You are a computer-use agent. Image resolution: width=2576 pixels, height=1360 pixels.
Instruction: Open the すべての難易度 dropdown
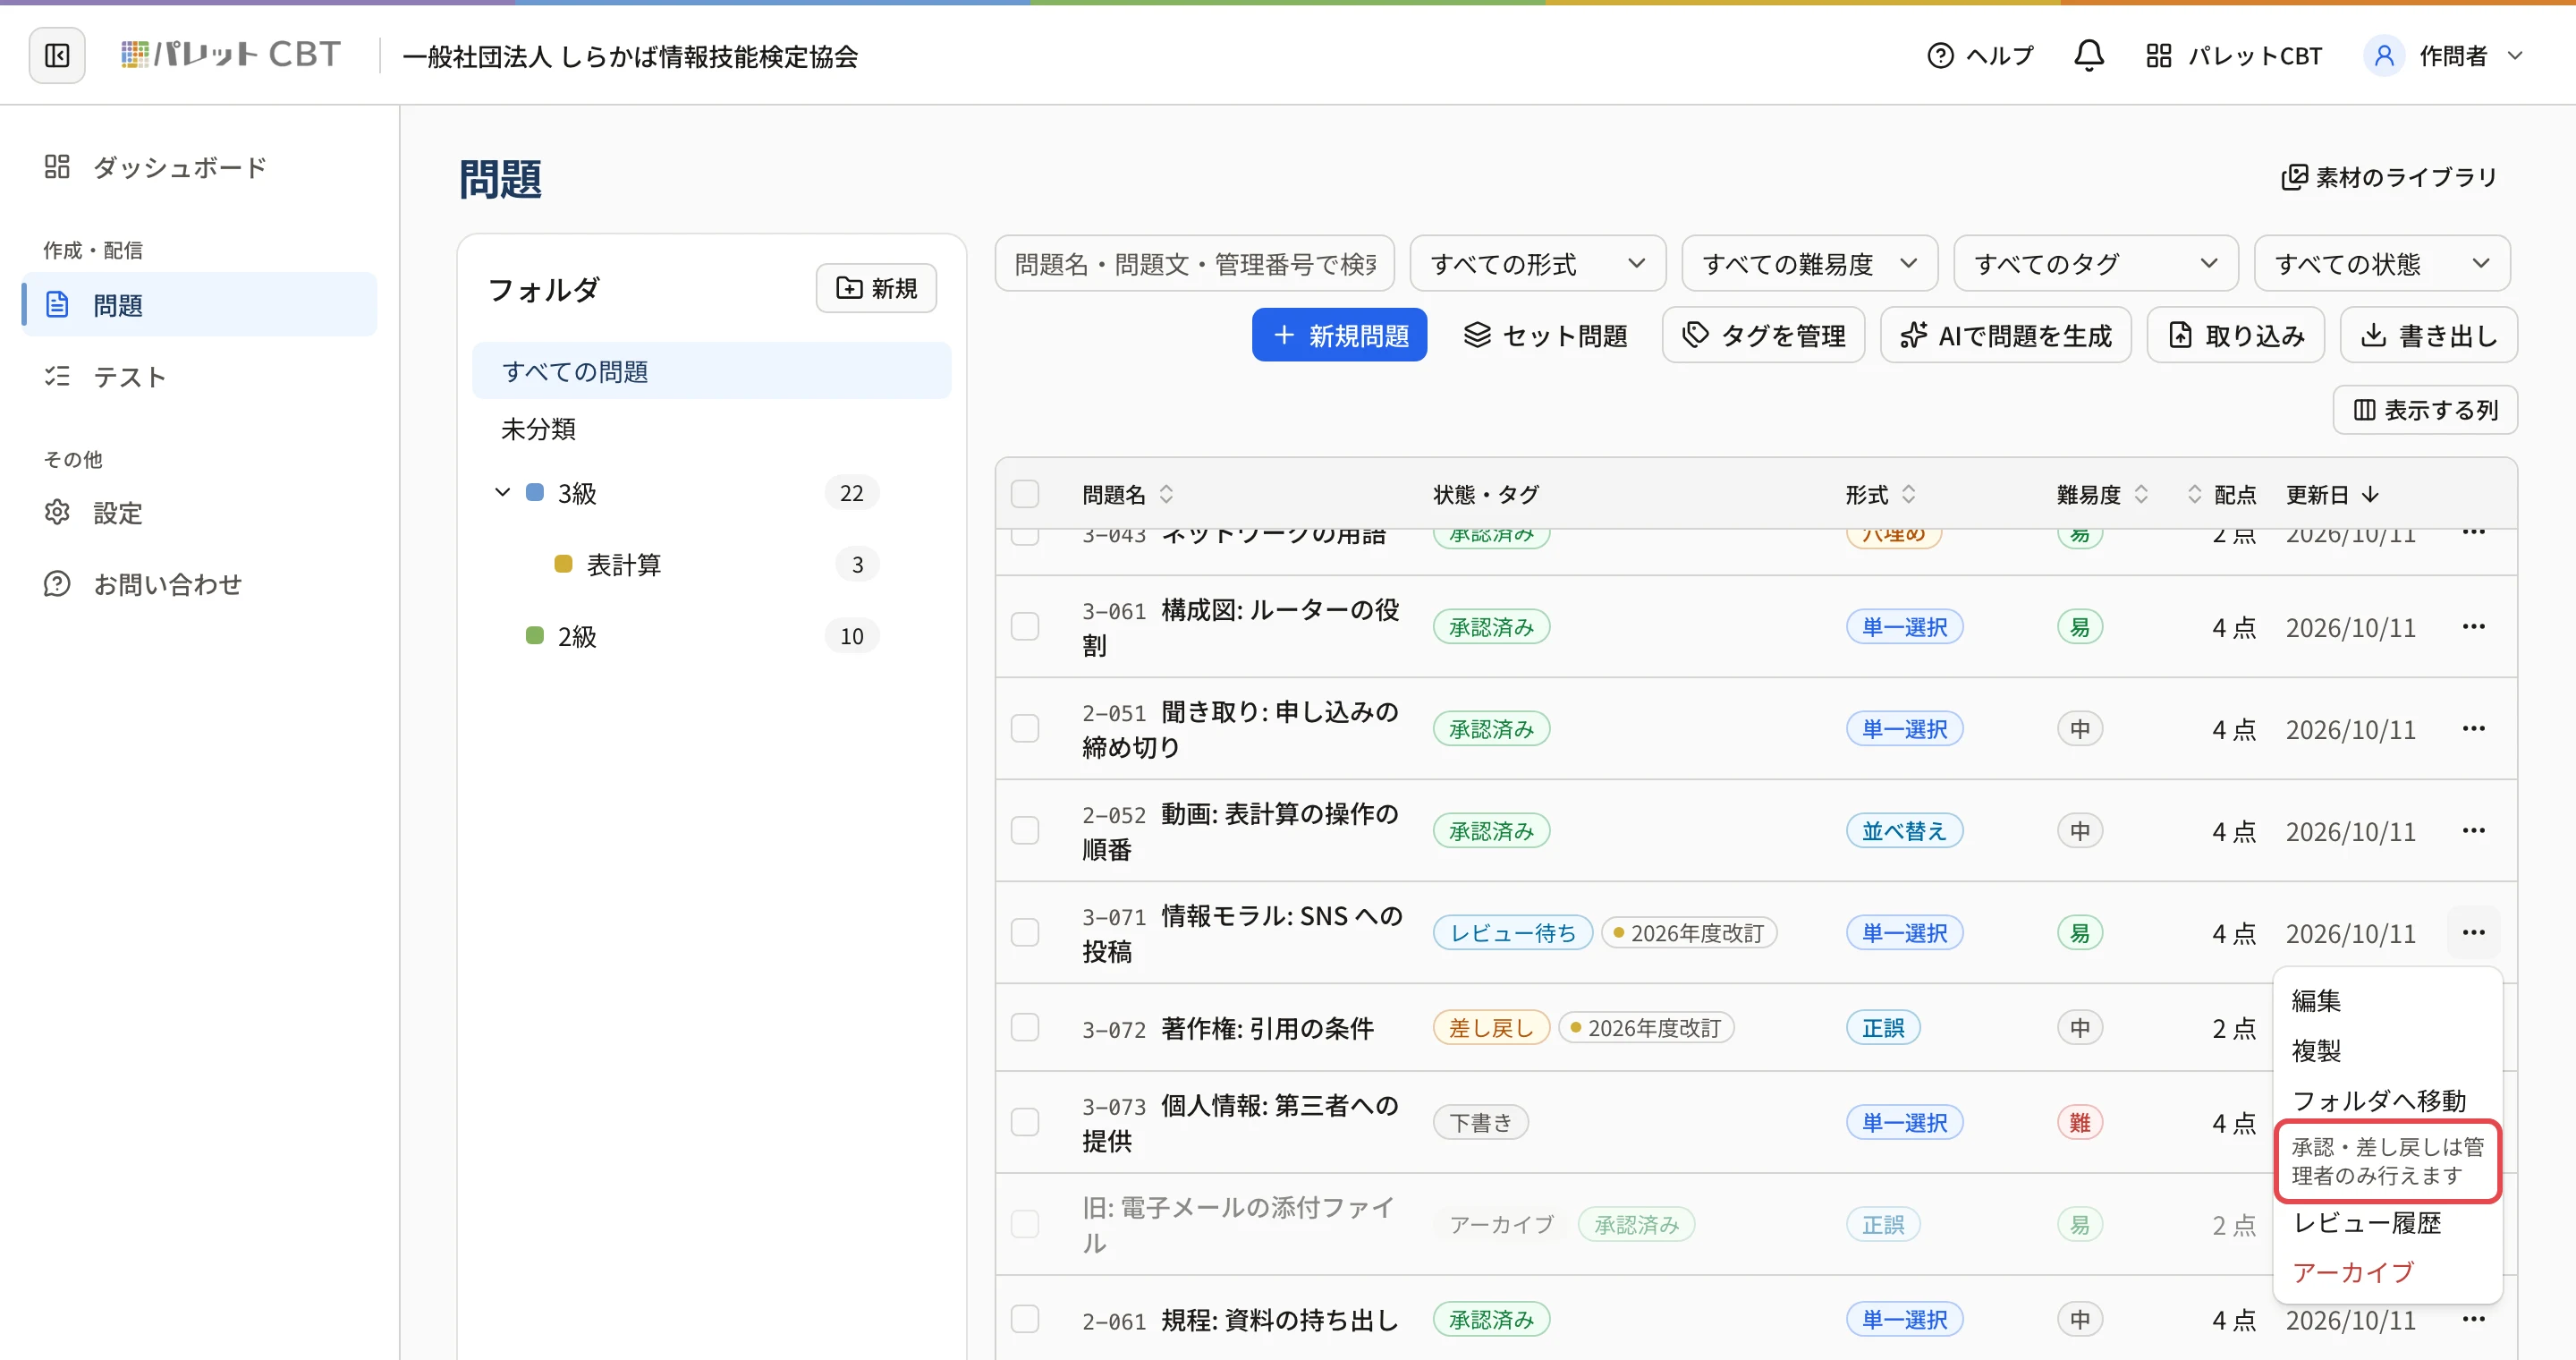pos(1809,264)
